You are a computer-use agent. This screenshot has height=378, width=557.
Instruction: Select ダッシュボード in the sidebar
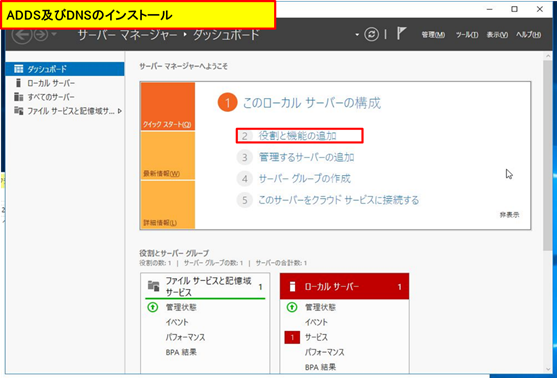(x=65, y=69)
